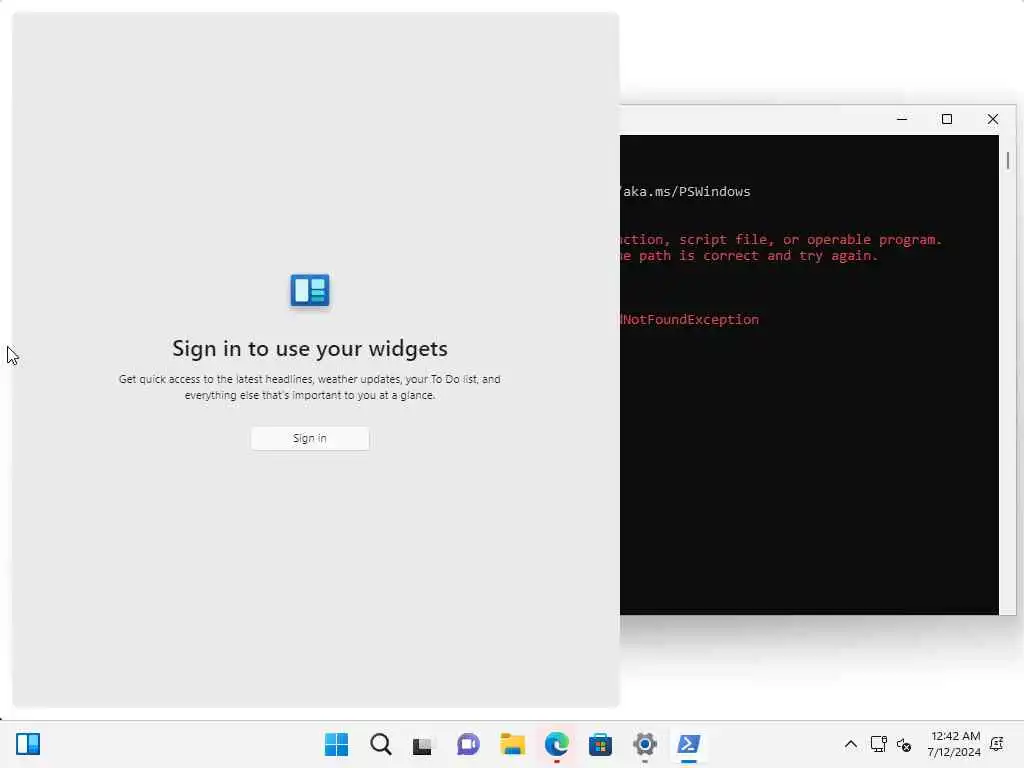Click the aka.ms/PSWindows text in PowerShell
This screenshot has width=1024, height=768.
(686, 191)
